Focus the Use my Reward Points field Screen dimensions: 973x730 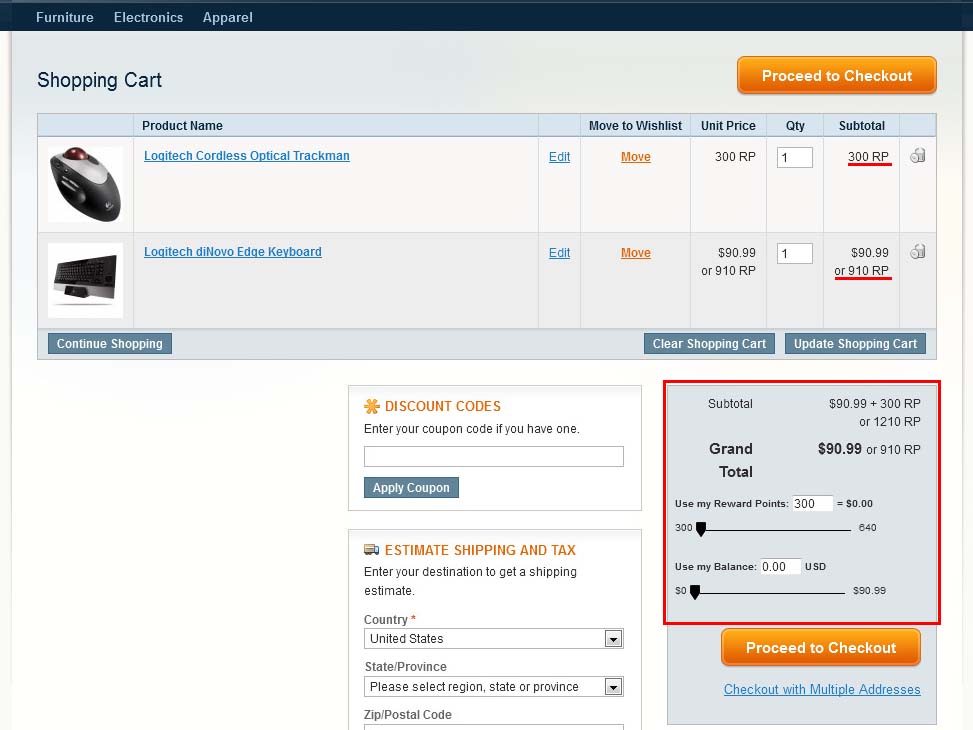pyautogui.click(x=812, y=503)
